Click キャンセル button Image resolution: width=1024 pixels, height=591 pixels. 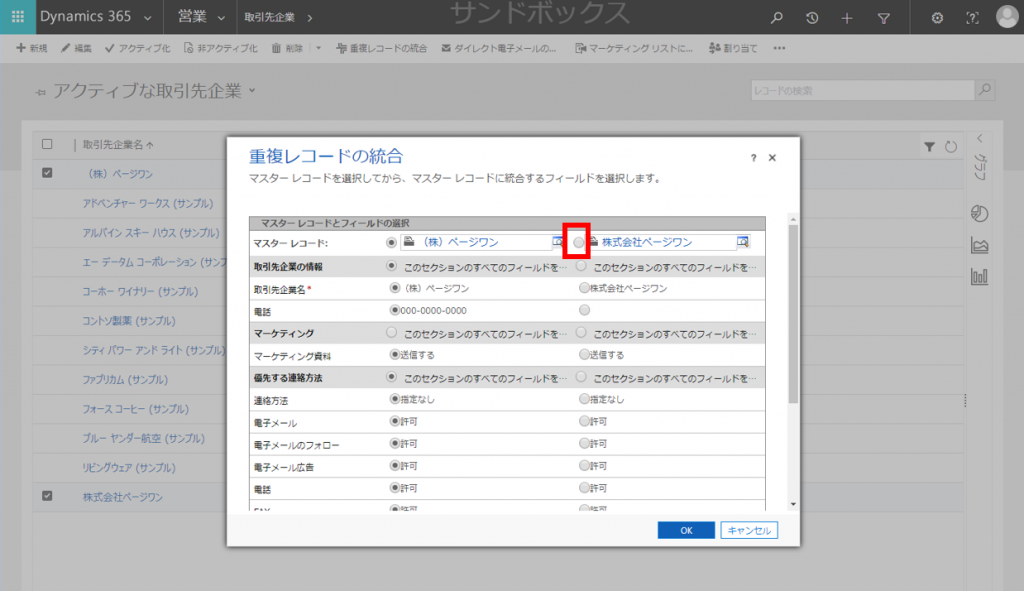pyautogui.click(x=749, y=530)
